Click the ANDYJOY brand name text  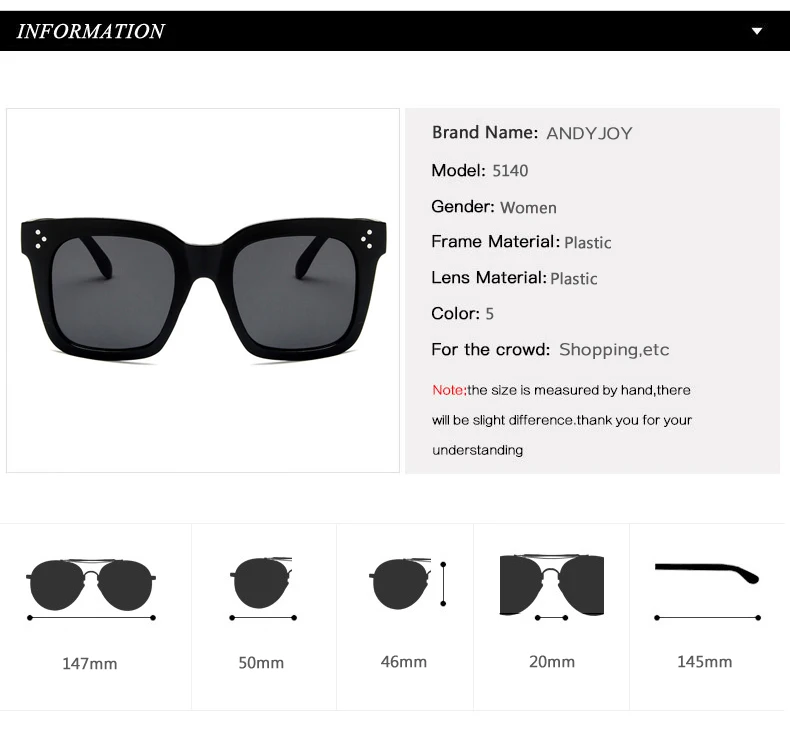coord(589,133)
